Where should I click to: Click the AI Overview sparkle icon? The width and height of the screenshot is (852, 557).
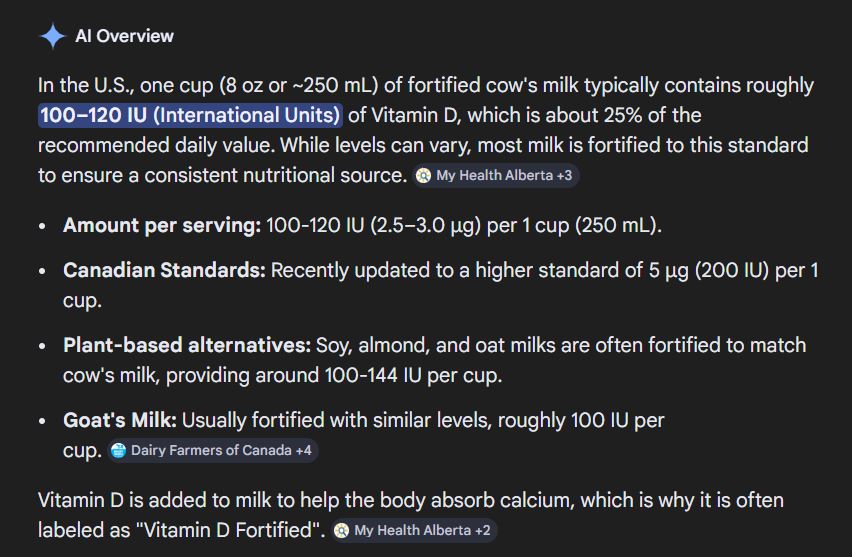53,36
